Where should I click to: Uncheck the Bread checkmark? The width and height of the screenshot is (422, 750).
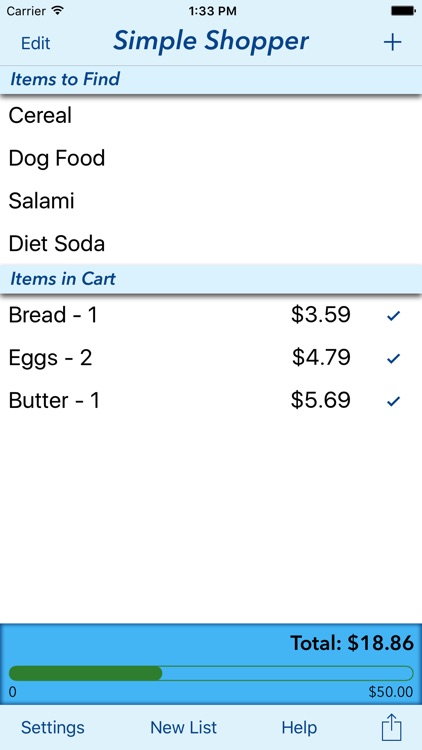(x=393, y=316)
